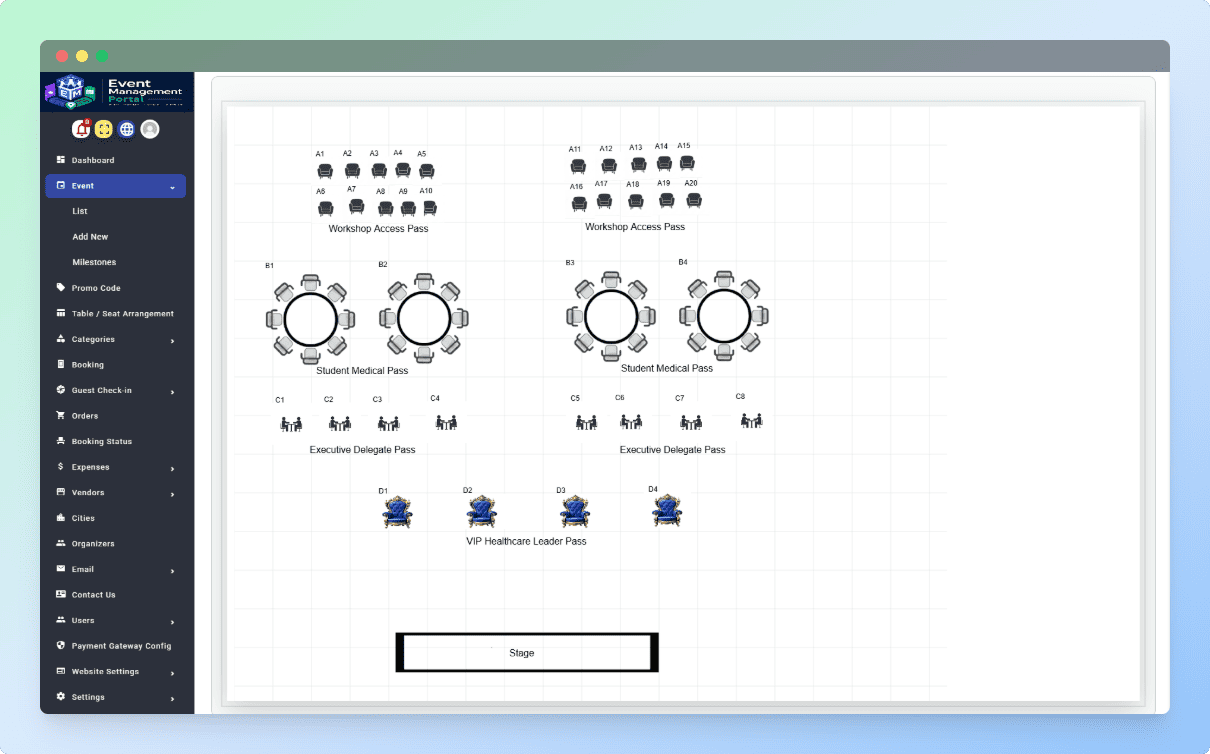Viewport: 1210px width, 754px height.
Task: Click the Event Management Portal logo
Action: [x=117, y=92]
